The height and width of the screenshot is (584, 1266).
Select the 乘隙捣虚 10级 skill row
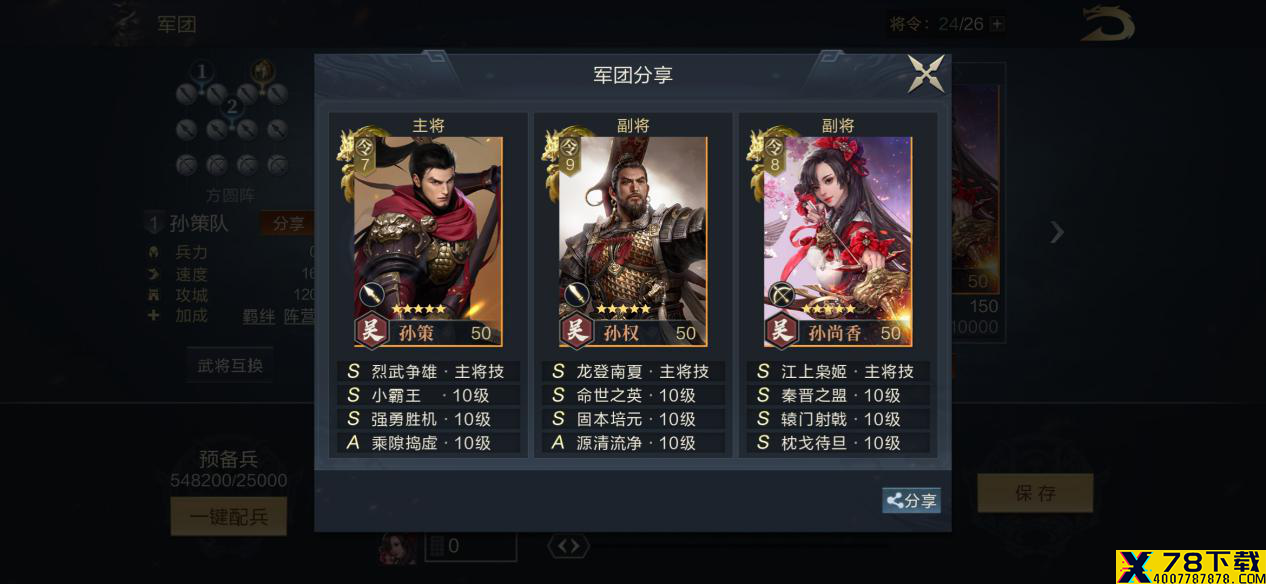pos(428,443)
